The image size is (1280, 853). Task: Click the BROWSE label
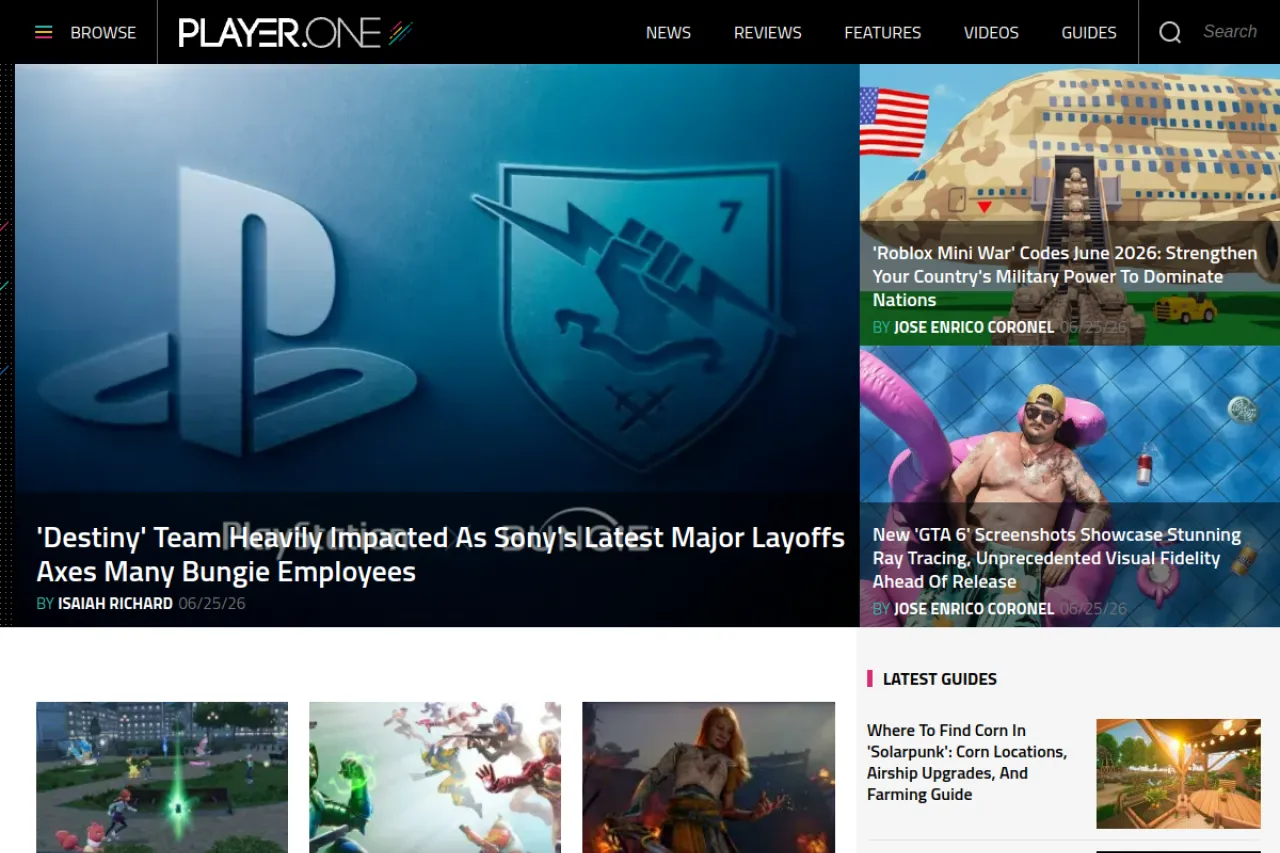(103, 32)
